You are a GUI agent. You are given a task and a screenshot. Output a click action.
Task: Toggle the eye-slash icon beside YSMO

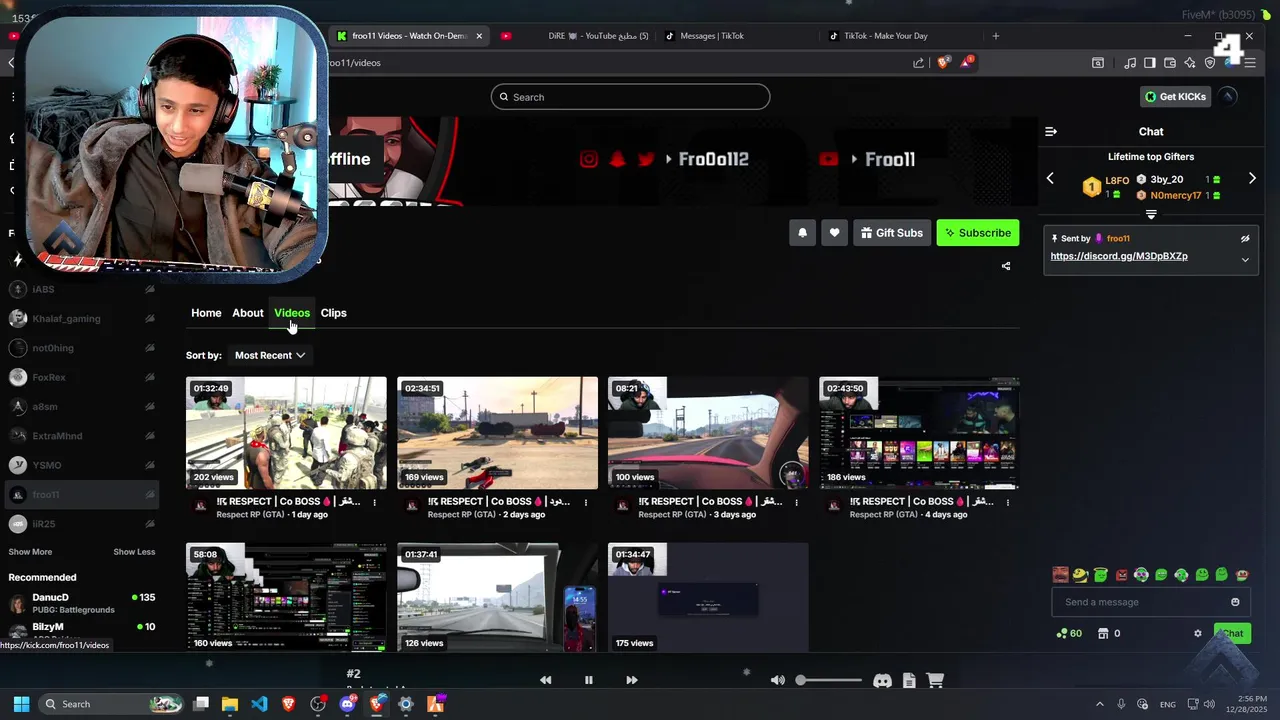point(150,465)
